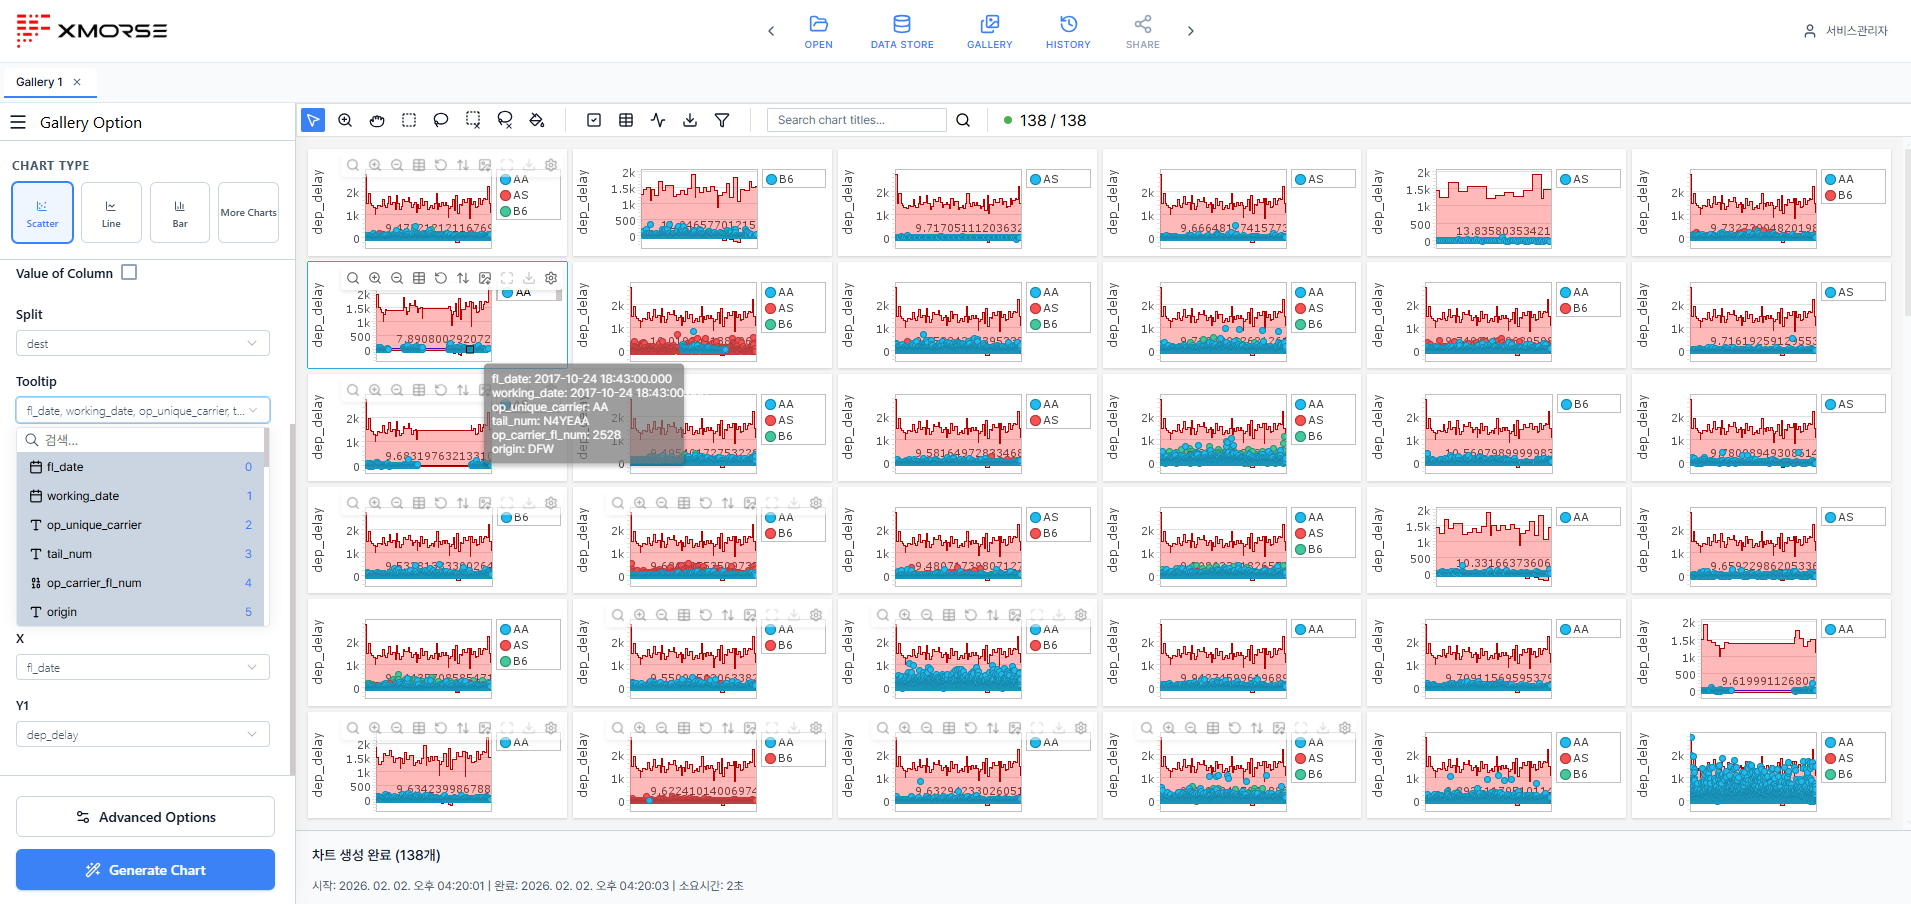The image size is (1911, 904).
Task: Focus the tooltip list search field
Action: (141, 440)
